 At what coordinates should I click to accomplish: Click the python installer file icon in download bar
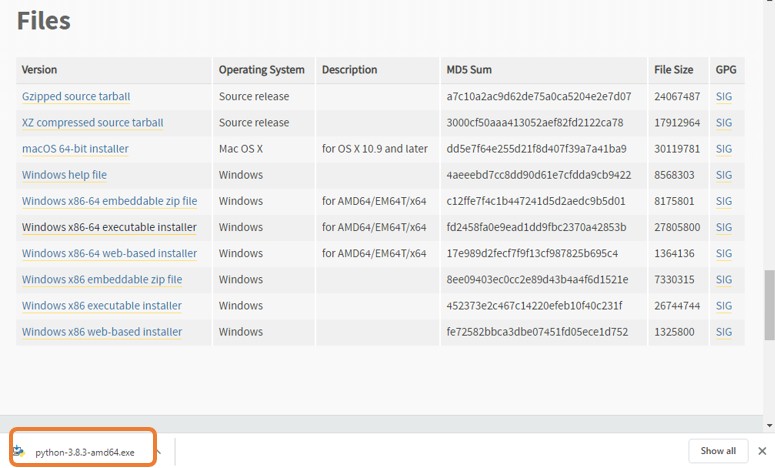tap(19, 451)
